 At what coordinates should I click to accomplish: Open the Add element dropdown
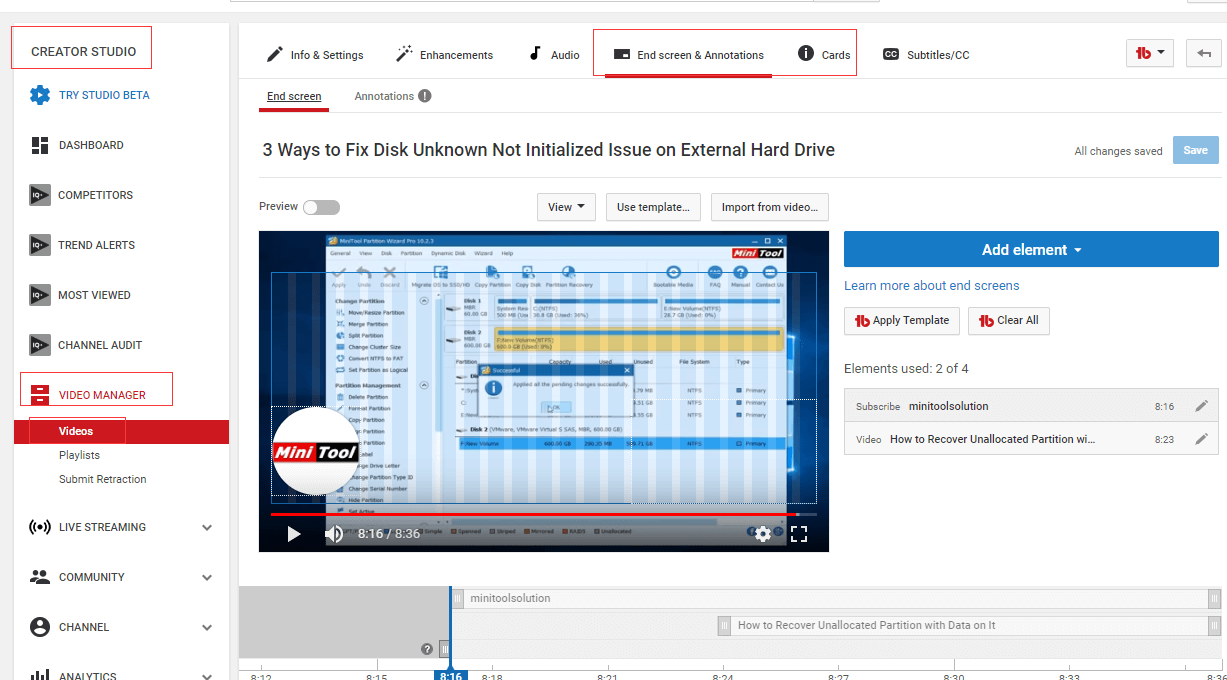click(x=1031, y=250)
